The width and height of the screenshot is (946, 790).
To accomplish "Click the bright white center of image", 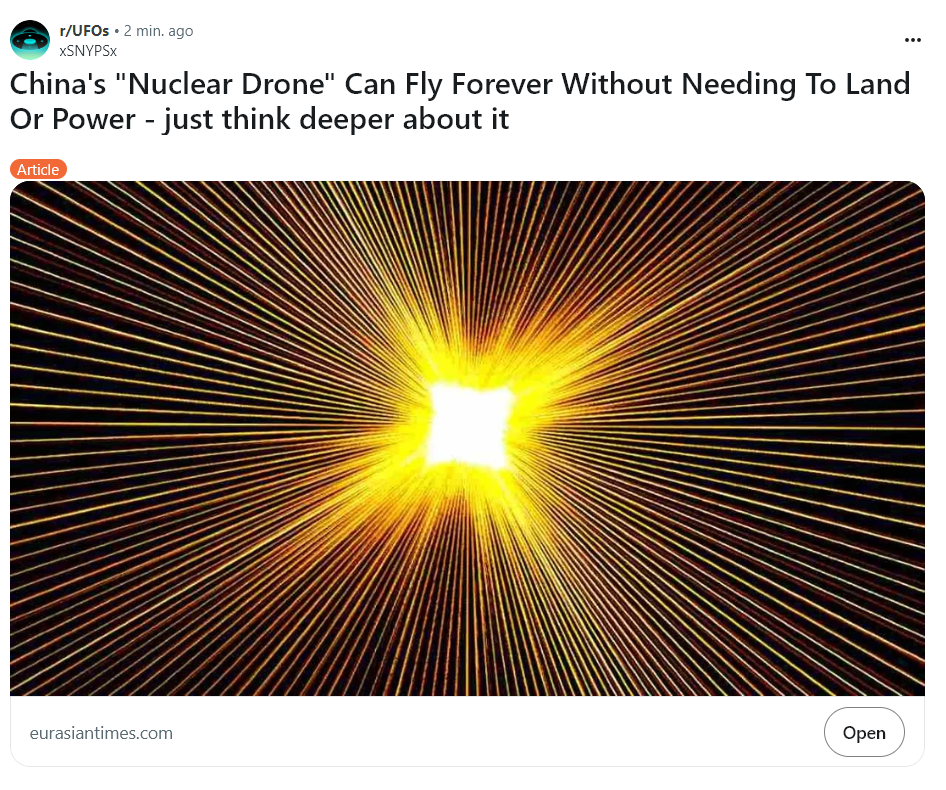I will click(469, 425).
